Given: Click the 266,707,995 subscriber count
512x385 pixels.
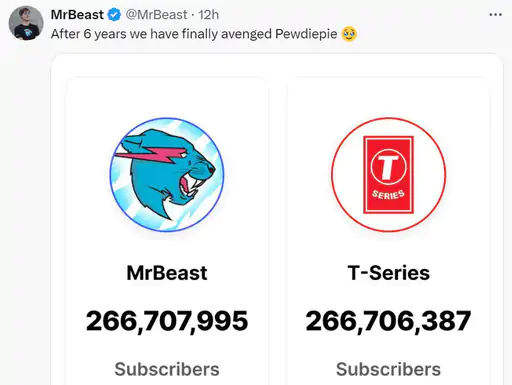Looking at the screenshot, I should [x=167, y=321].
